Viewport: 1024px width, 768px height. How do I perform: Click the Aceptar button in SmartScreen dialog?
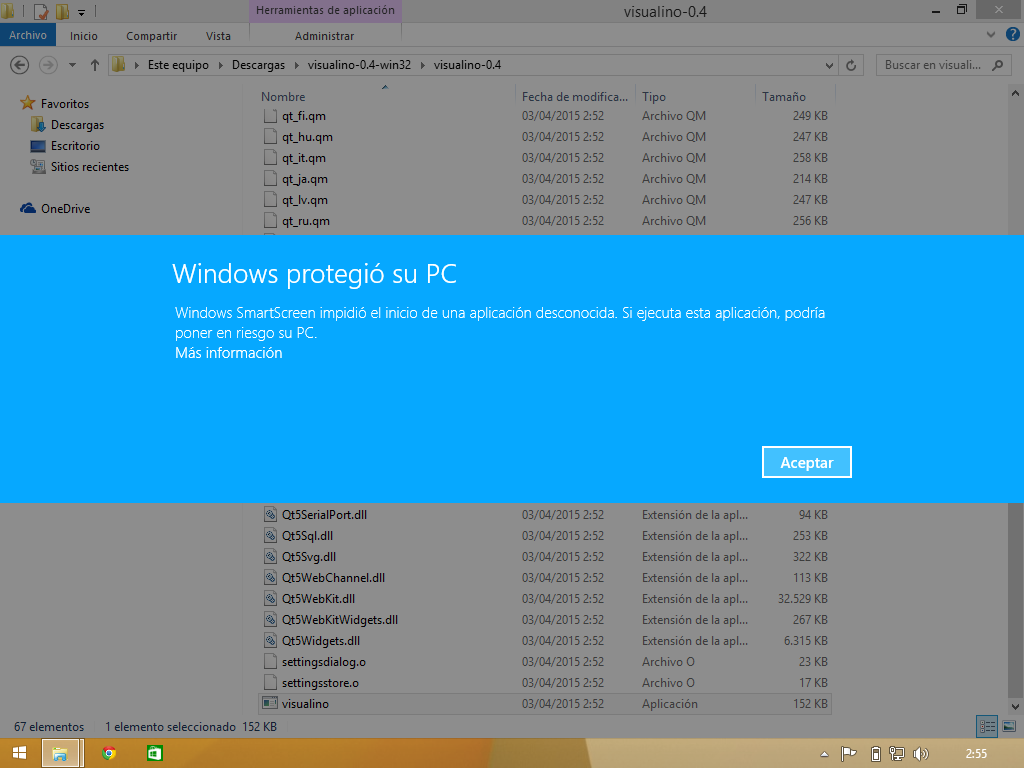tap(807, 462)
